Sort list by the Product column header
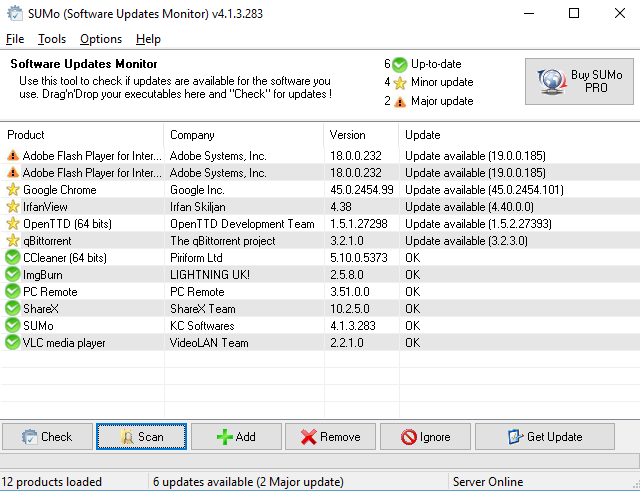This screenshot has width=640, height=491. (x=82, y=135)
